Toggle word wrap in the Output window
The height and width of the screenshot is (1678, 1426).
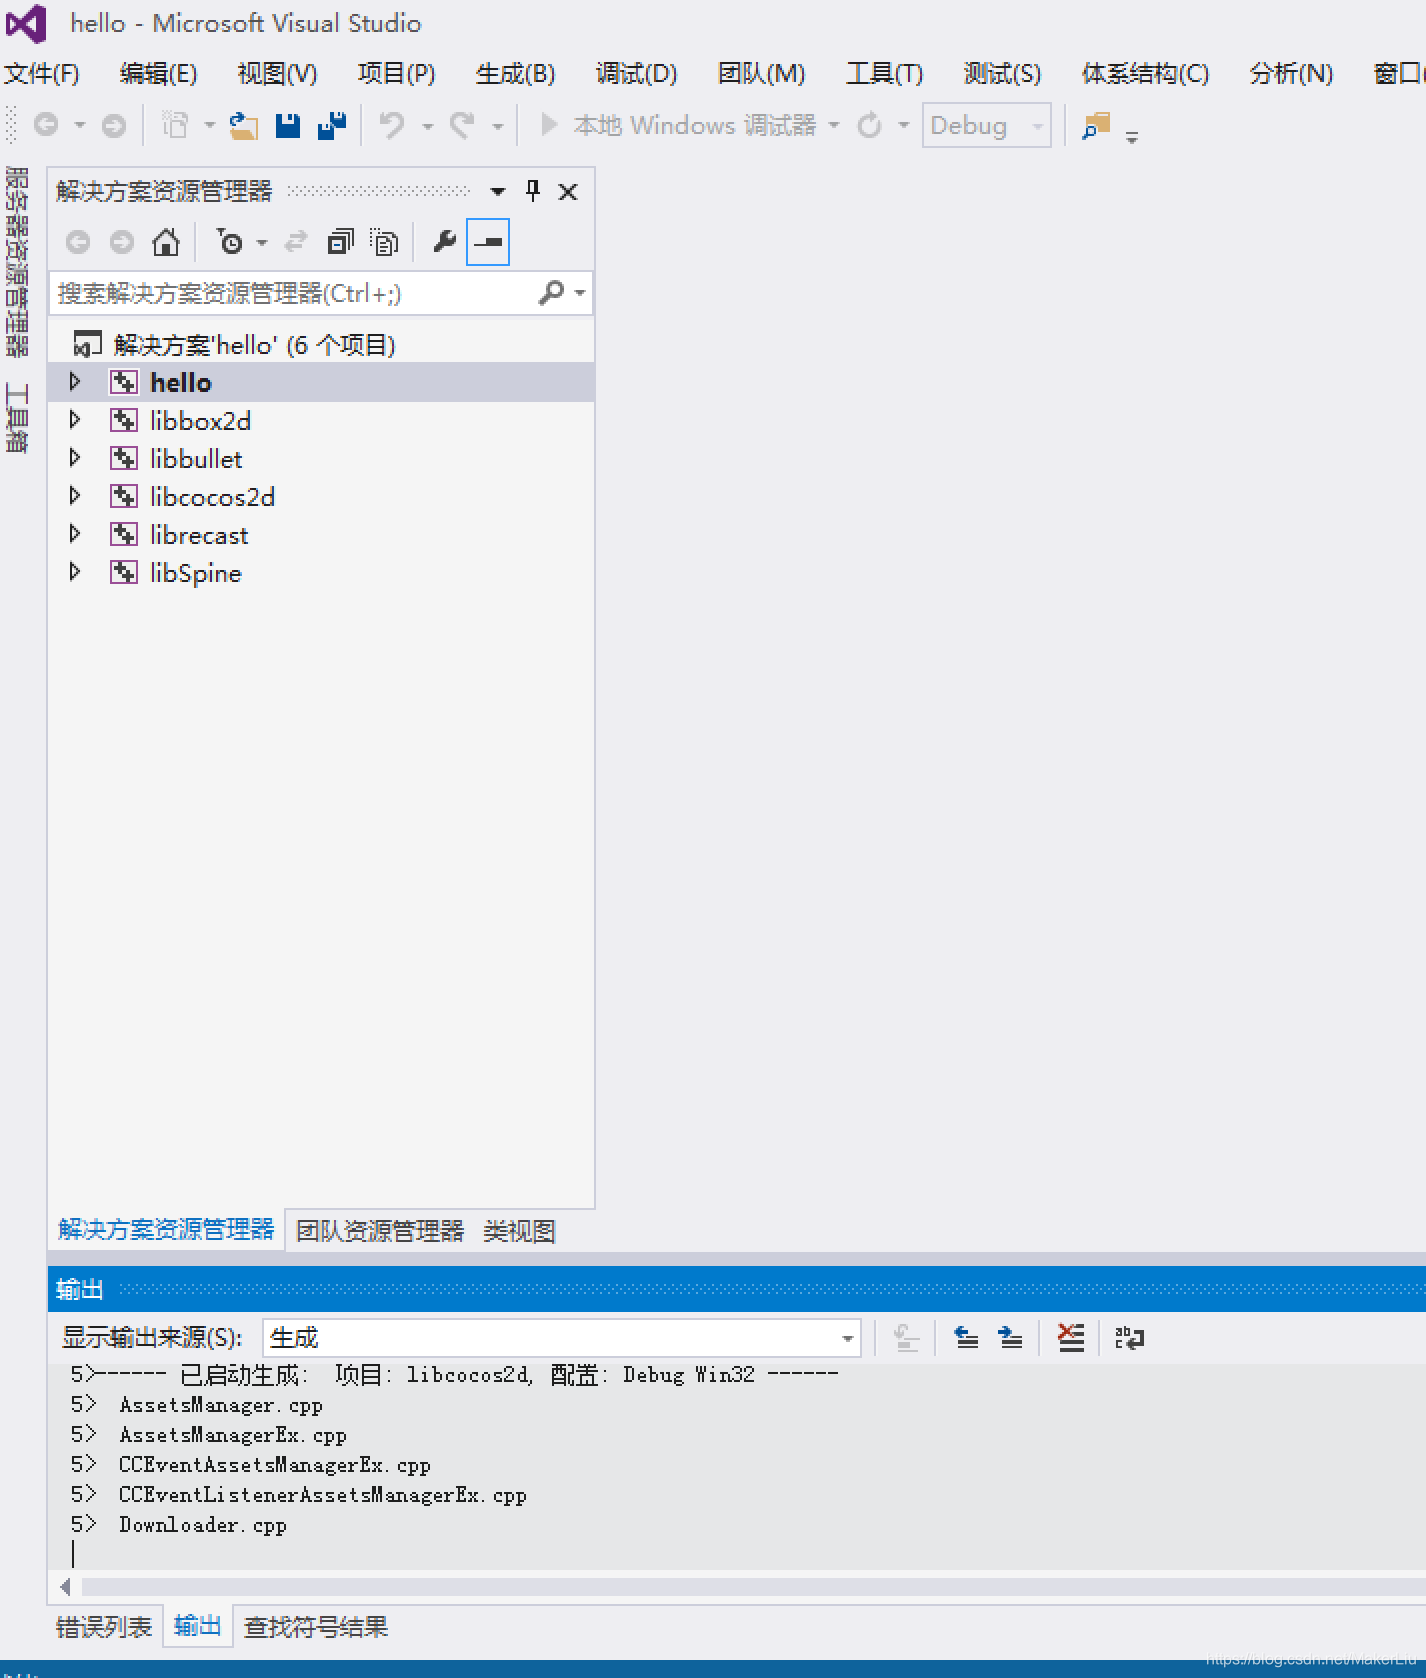pyautogui.click(x=1130, y=1338)
